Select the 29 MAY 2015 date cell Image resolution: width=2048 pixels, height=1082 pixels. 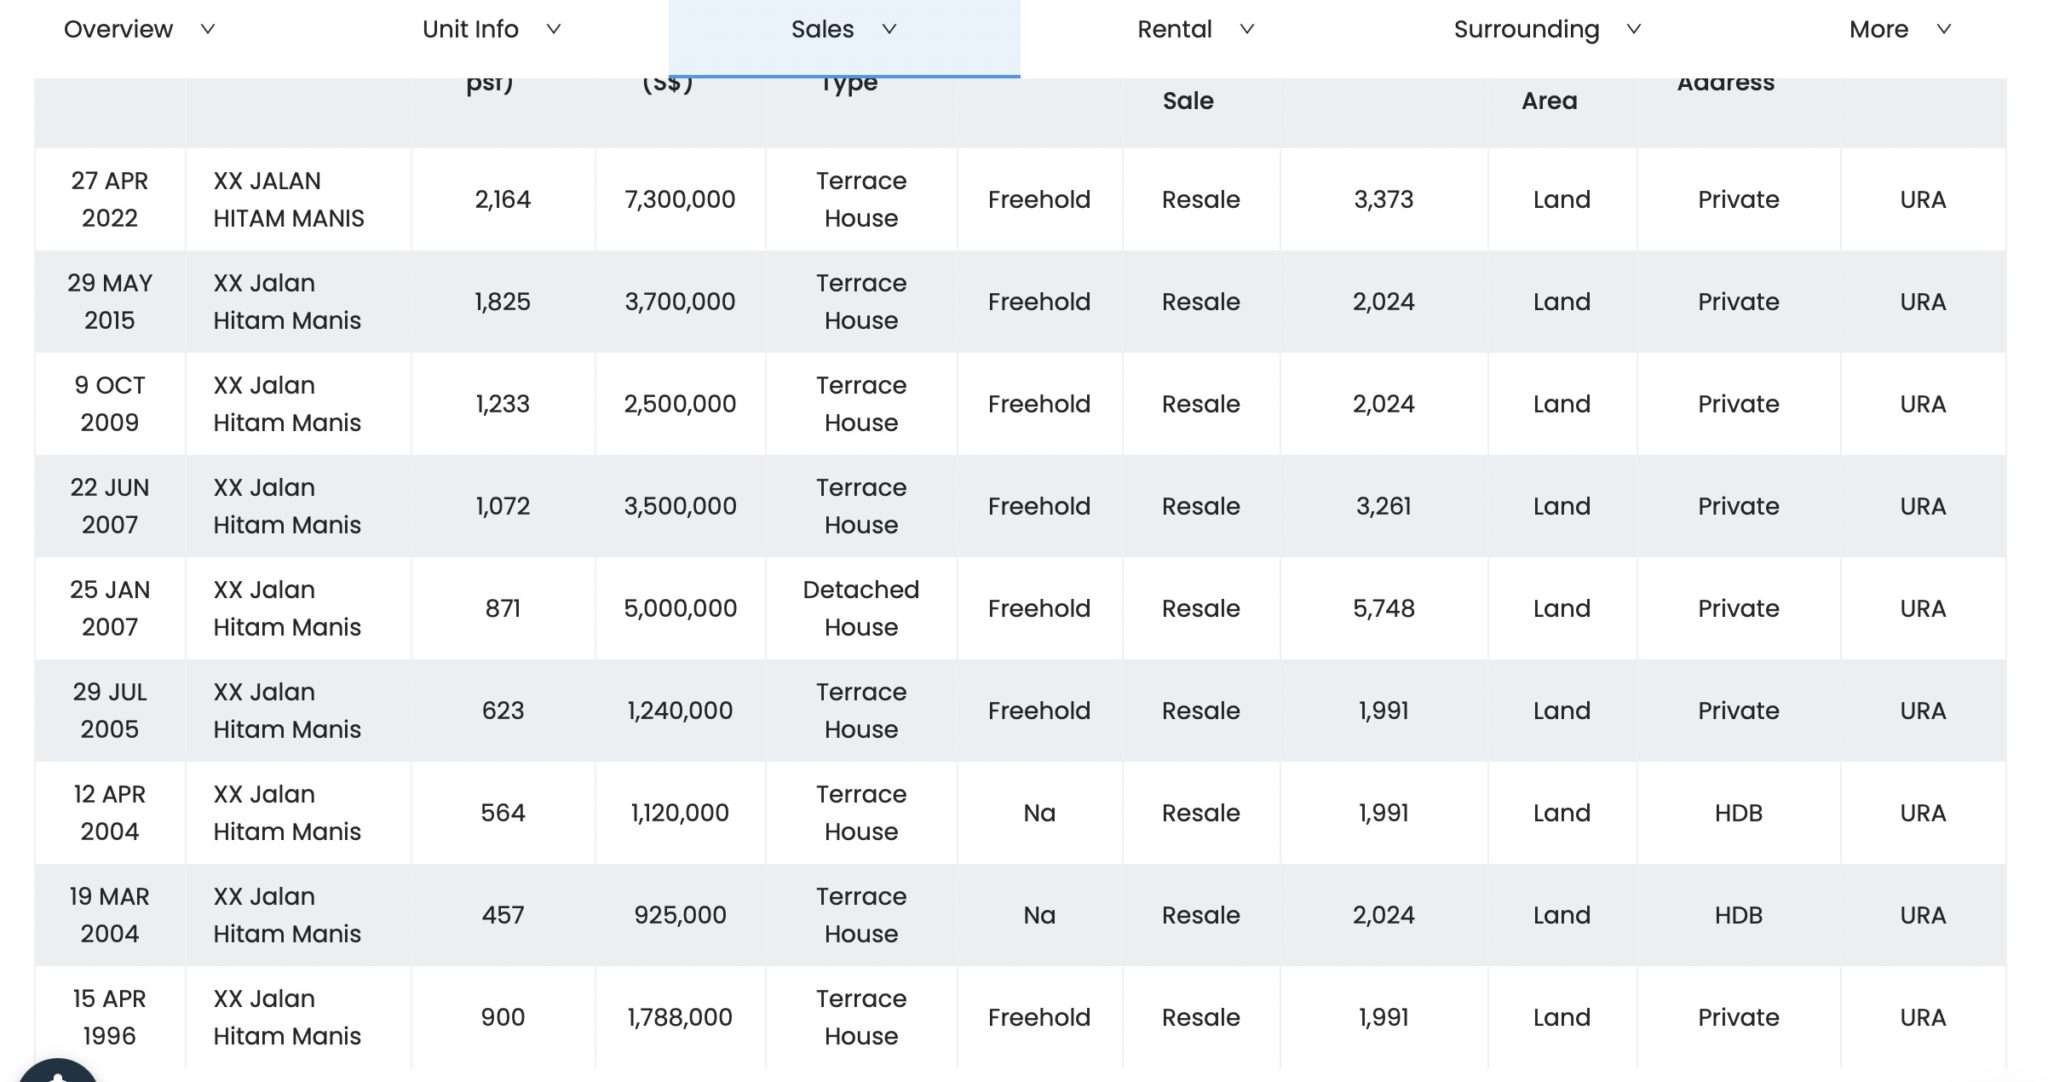(109, 301)
